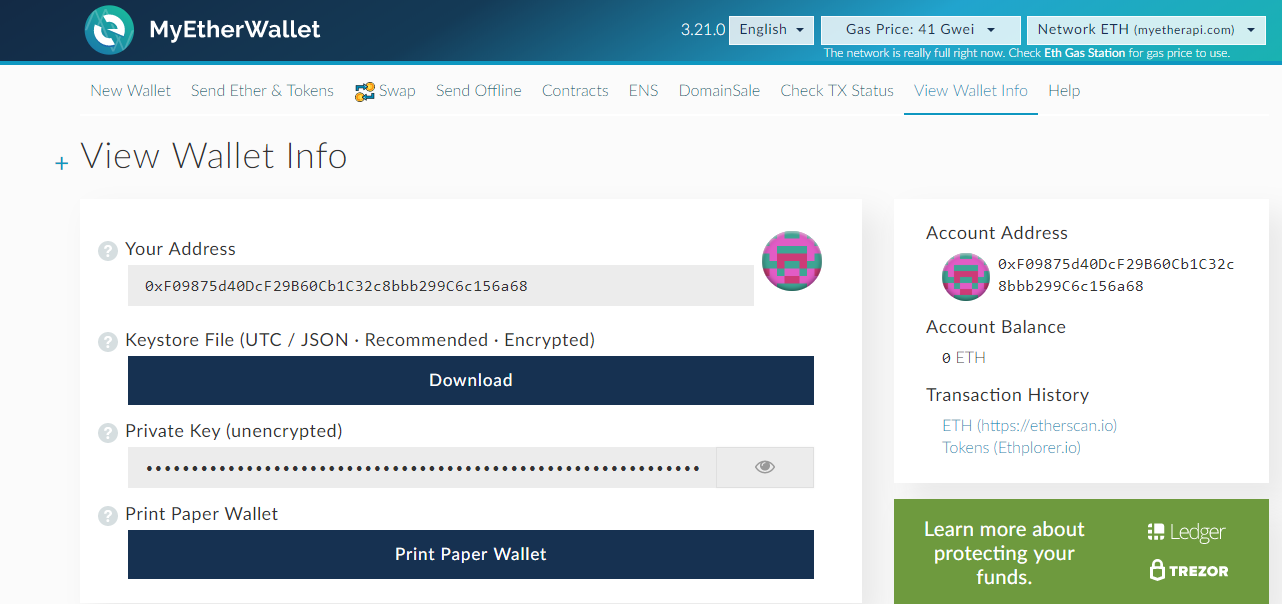The height and width of the screenshot is (604, 1282).
Task: Click the Swap arrows icon in navigation
Action: [x=364, y=92]
